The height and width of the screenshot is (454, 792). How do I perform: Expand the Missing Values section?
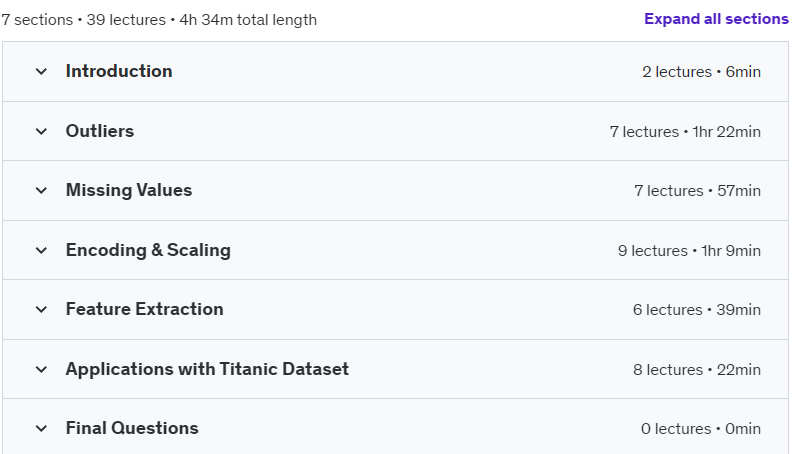click(x=129, y=190)
